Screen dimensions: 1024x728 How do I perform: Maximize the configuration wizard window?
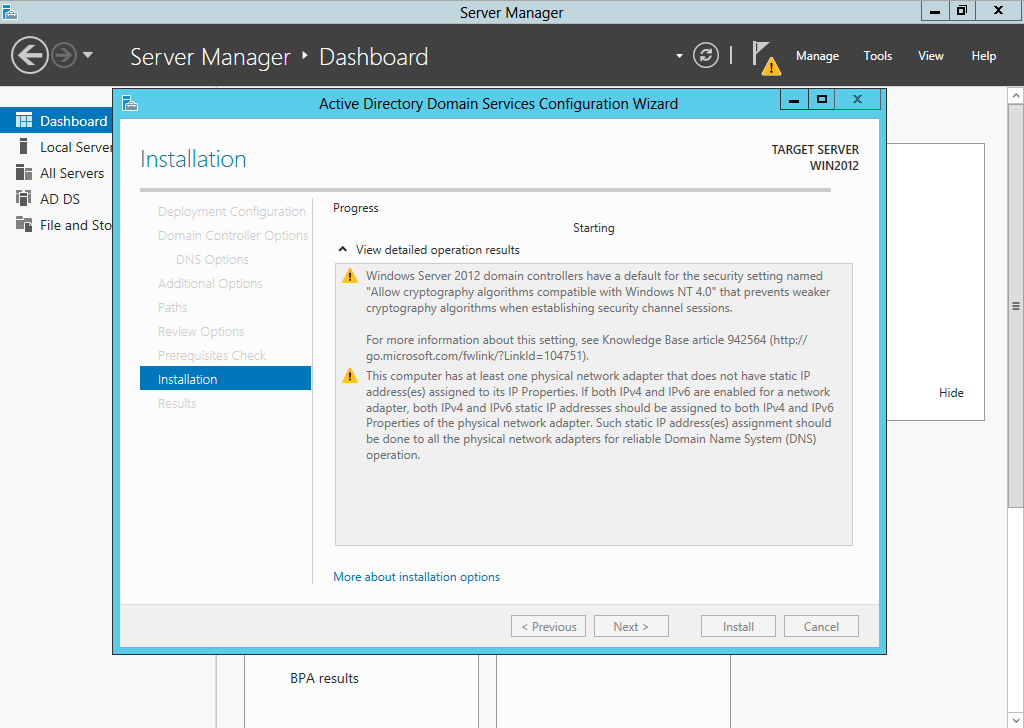coord(822,100)
